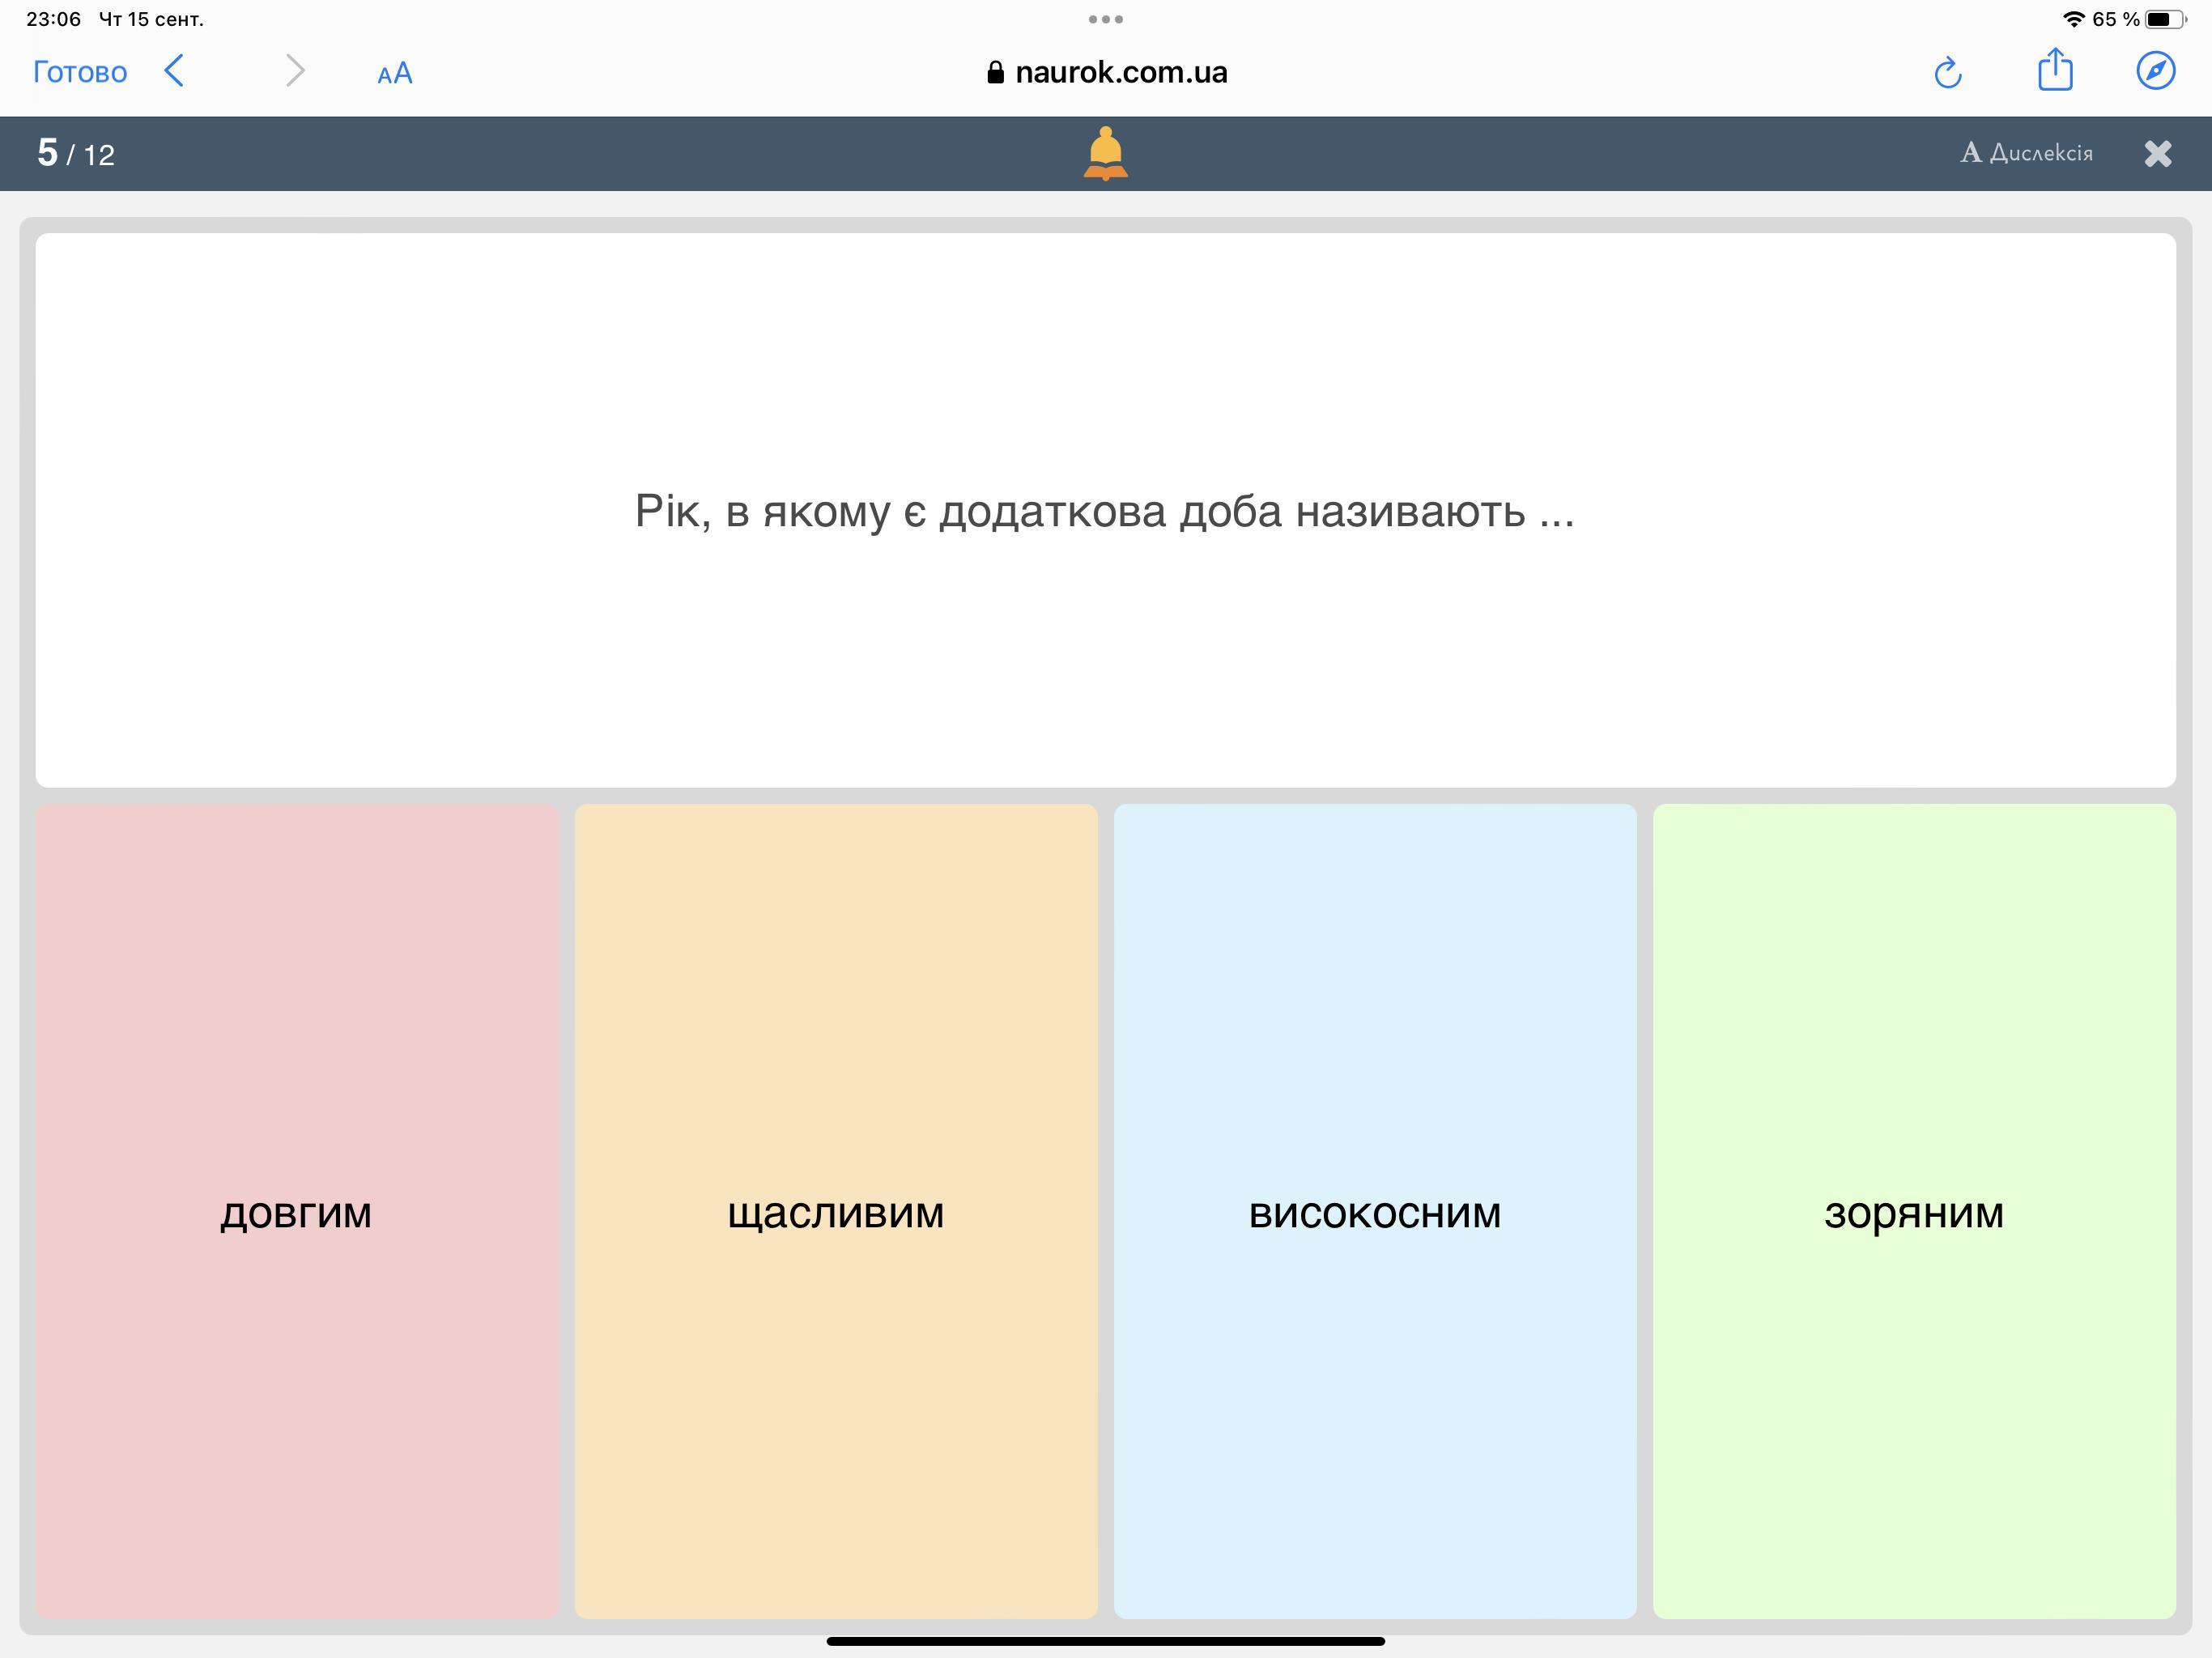Choose the високосним answer card
The image size is (2212, 1658).
point(1374,1211)
